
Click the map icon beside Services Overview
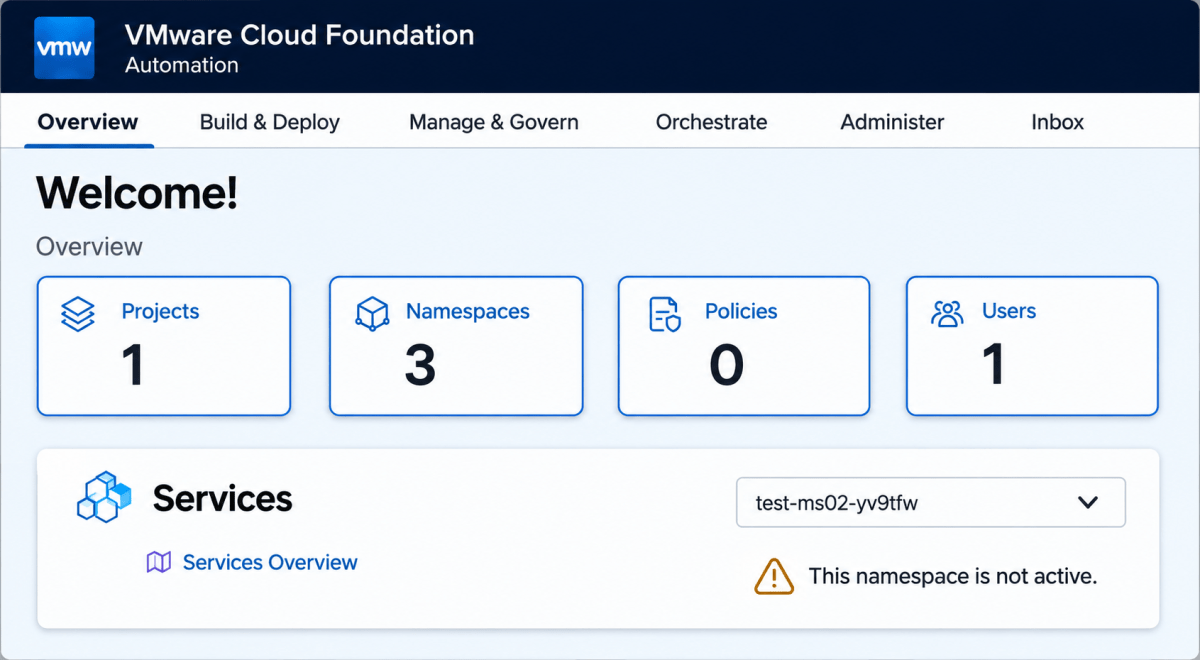pyautogui.click(x=159, y=563)
